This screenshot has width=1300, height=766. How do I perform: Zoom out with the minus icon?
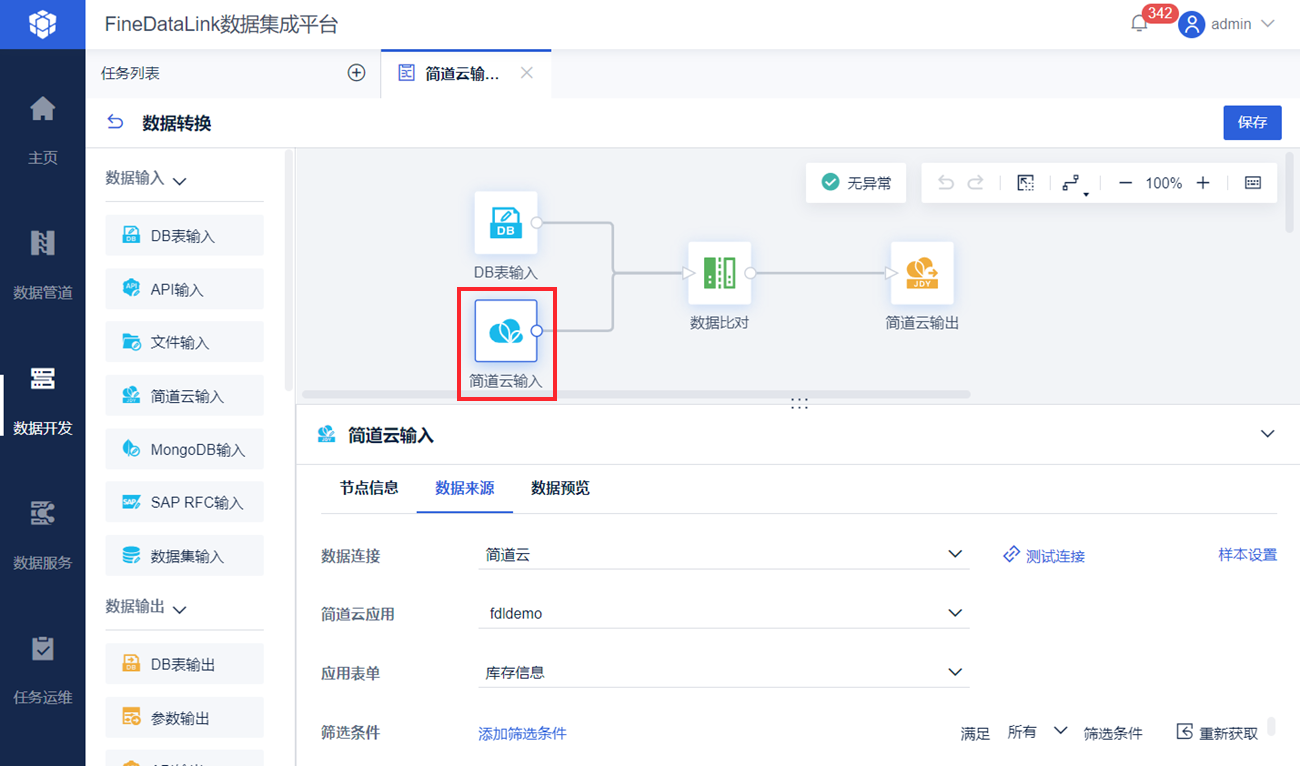tap(1125, 183)
